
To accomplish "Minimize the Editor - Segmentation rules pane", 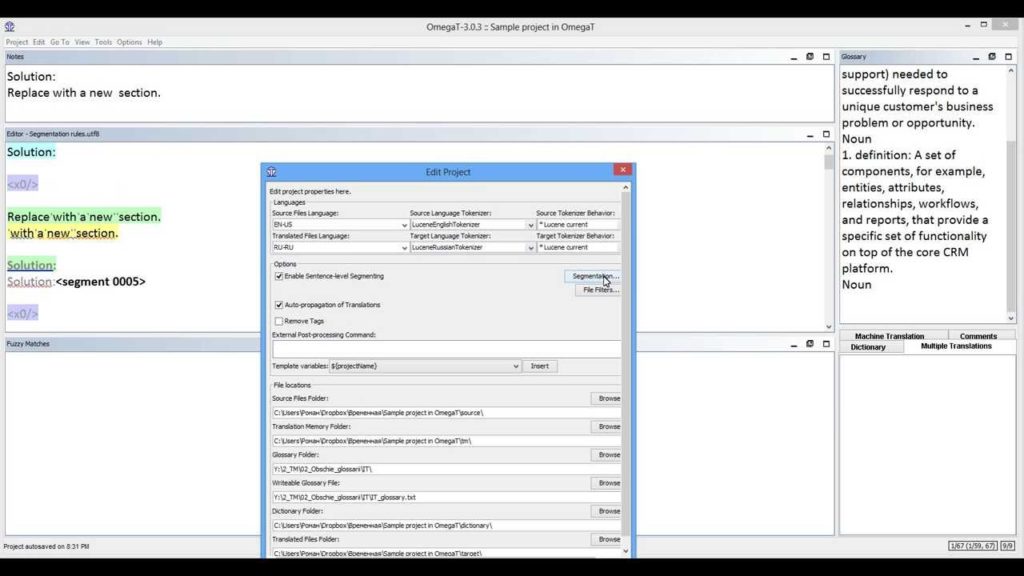I will 810,137.
